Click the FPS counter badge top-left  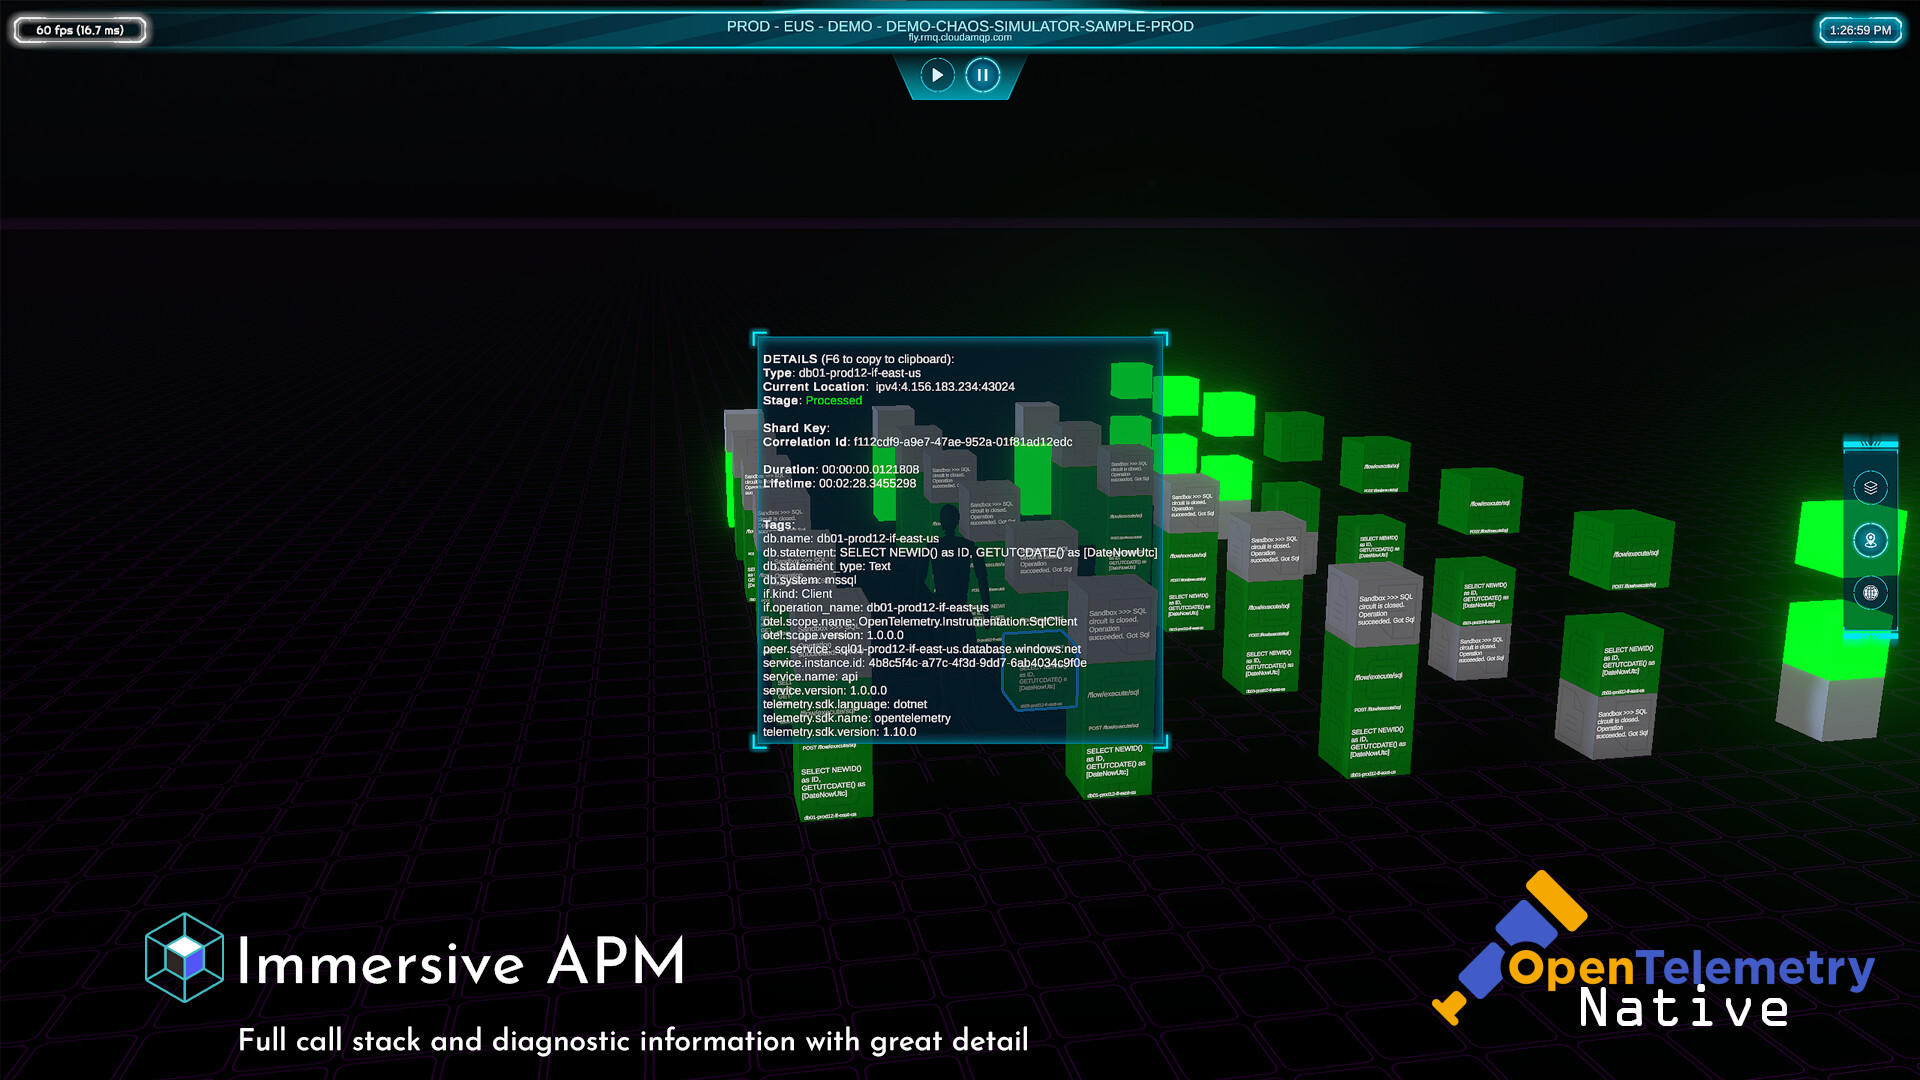coord(80,30)
